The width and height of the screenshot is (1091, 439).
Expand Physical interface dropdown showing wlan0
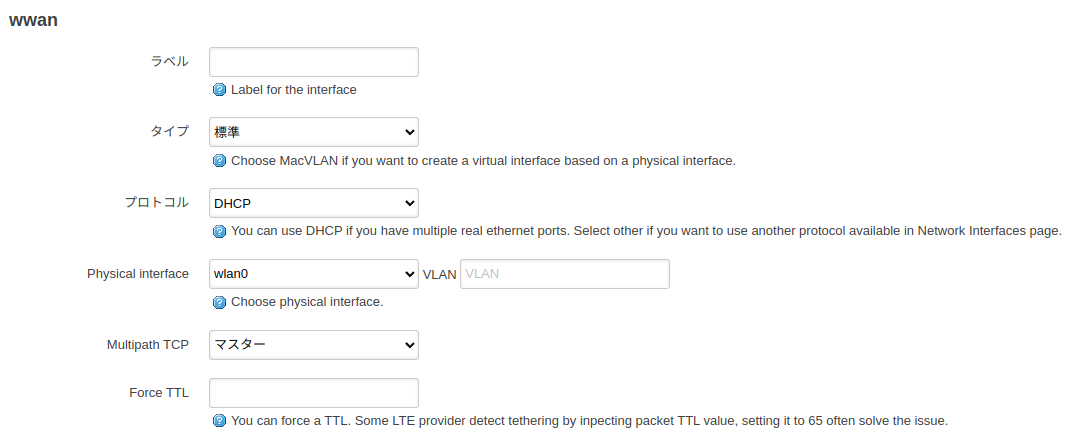click(x=313, y=274)
